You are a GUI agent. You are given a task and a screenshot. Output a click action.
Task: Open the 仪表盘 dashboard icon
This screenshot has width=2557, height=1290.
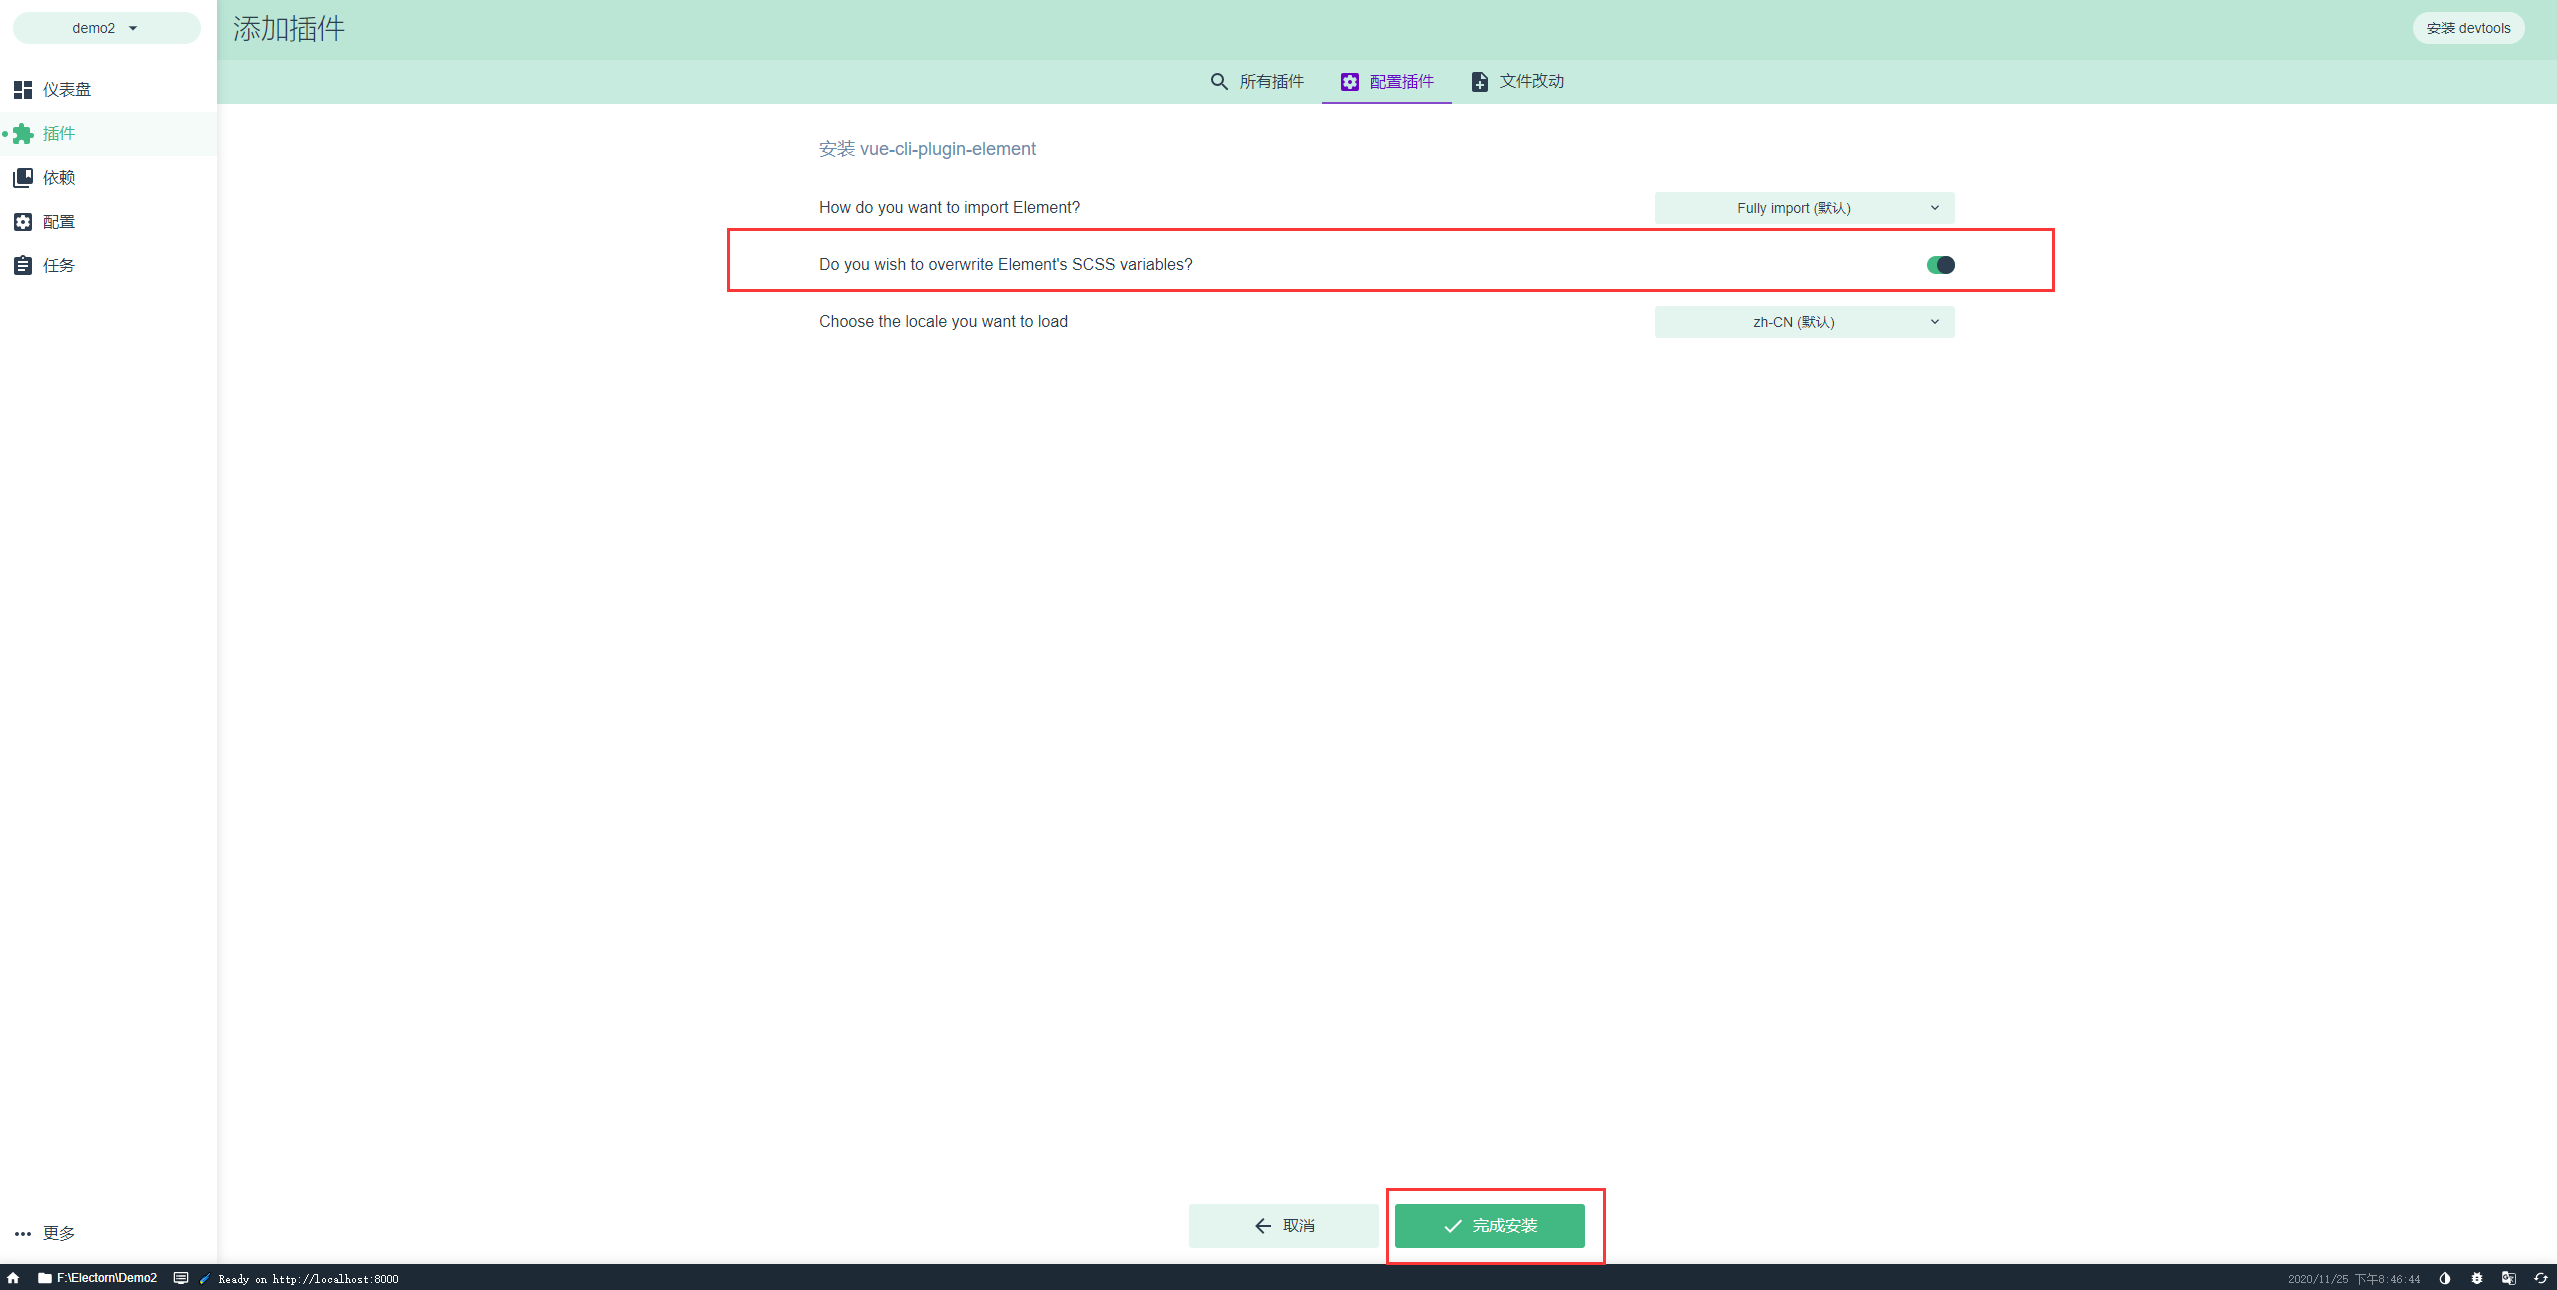click(x=23, y=90)
